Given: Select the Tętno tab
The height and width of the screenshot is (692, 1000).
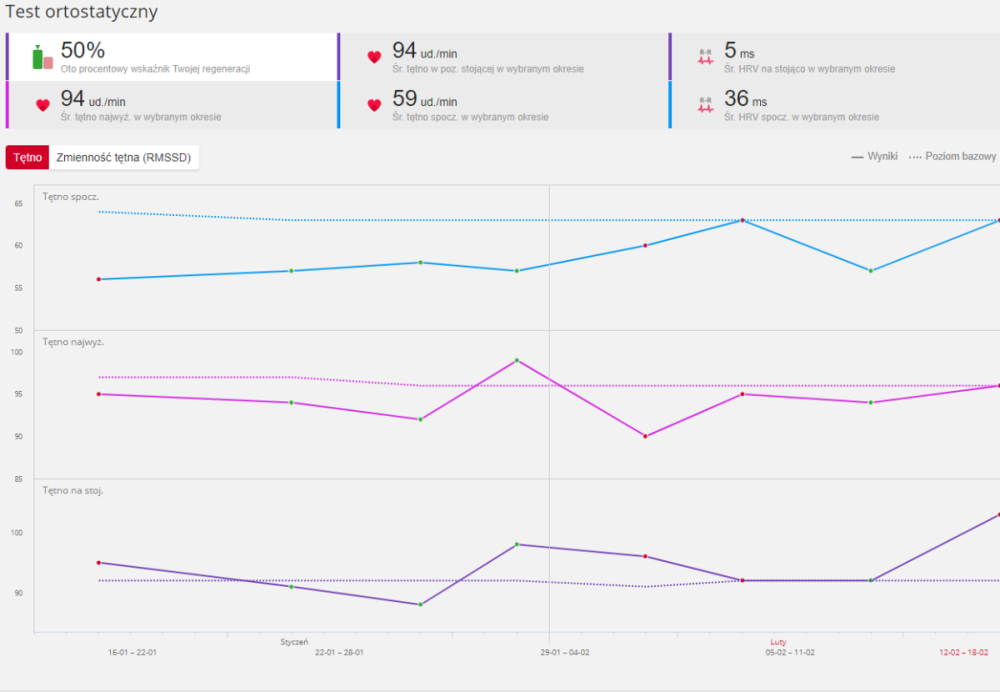Looking at the screenshot, I should (x=27, y=158).
